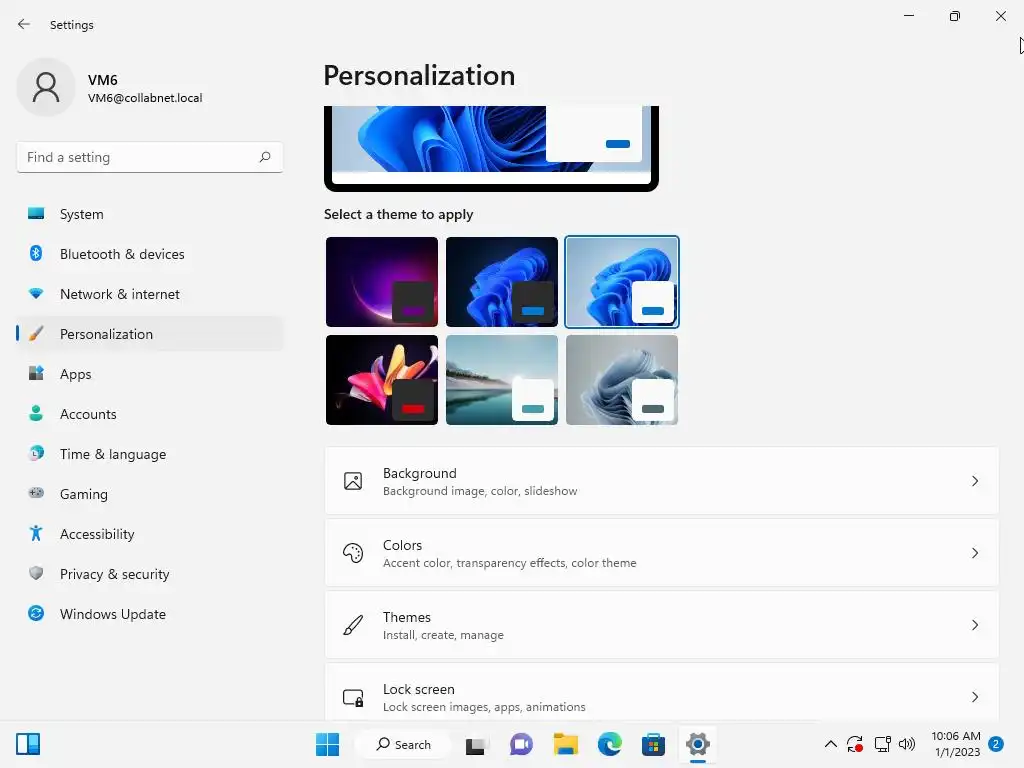Expand the Colors settings chevron
The image size is (1024, 768).
click(974, 553)
